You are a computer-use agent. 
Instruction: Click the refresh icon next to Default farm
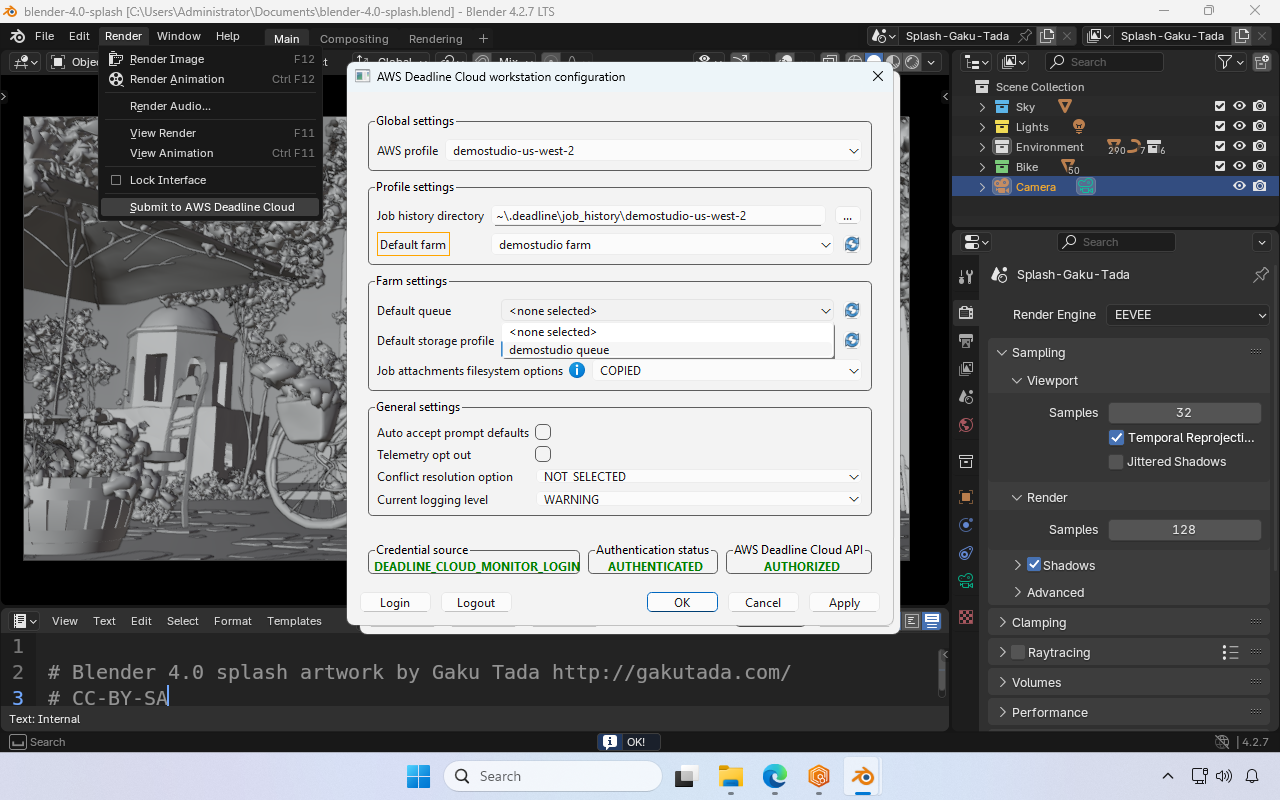(x=851, y=244)
